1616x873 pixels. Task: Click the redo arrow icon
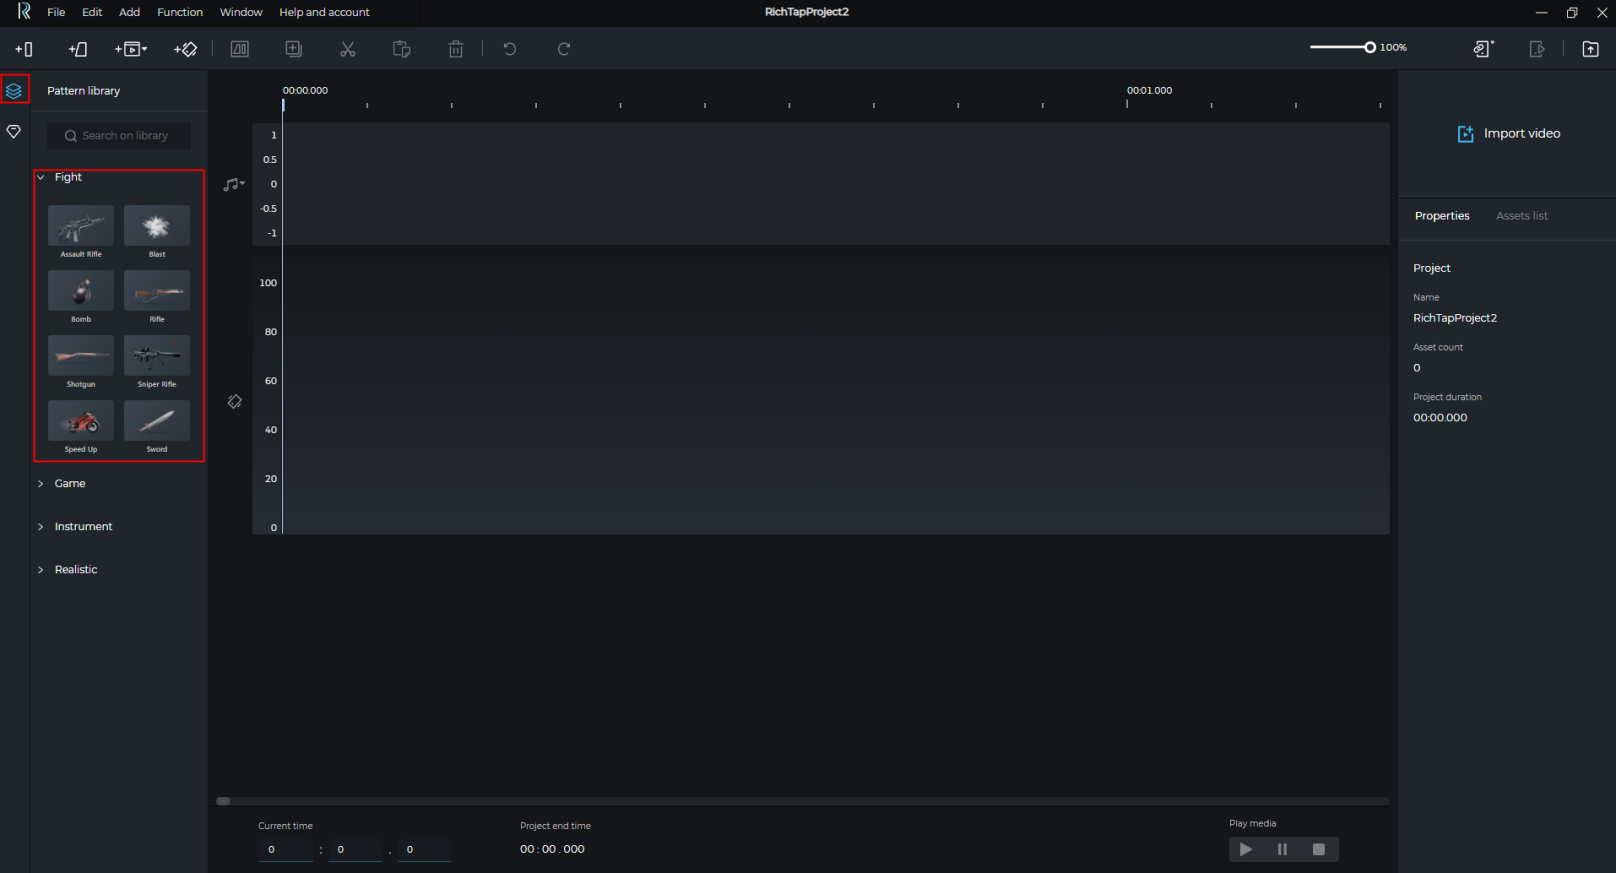[564, 49]
